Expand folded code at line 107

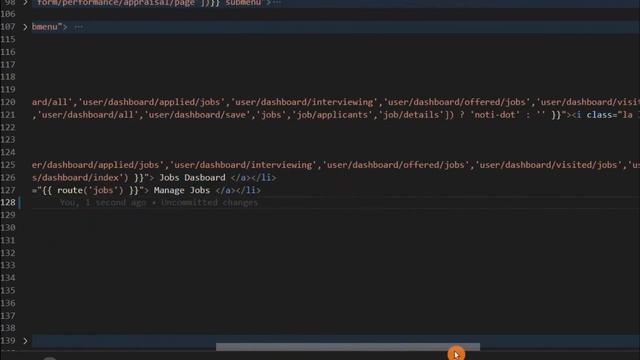tap(25, 27)
